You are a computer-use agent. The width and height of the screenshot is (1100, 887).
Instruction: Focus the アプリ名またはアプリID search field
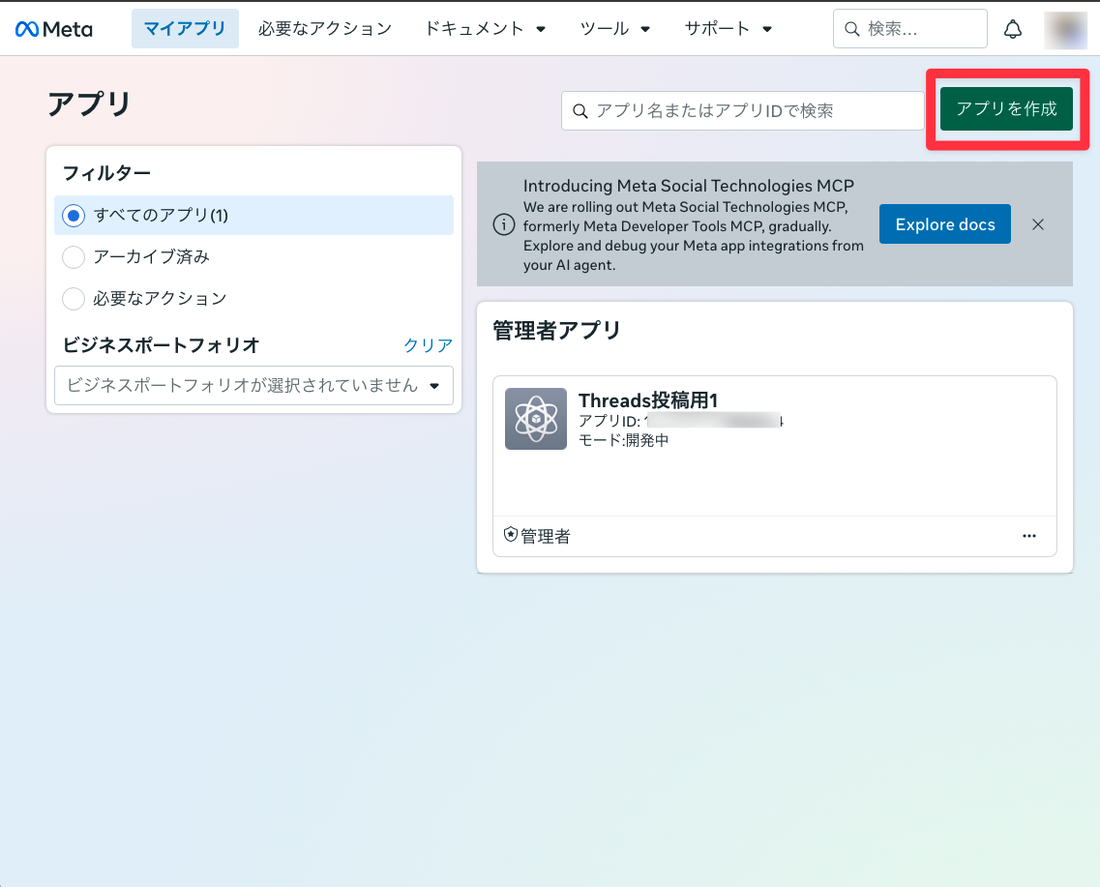click(x=743, y=111)
